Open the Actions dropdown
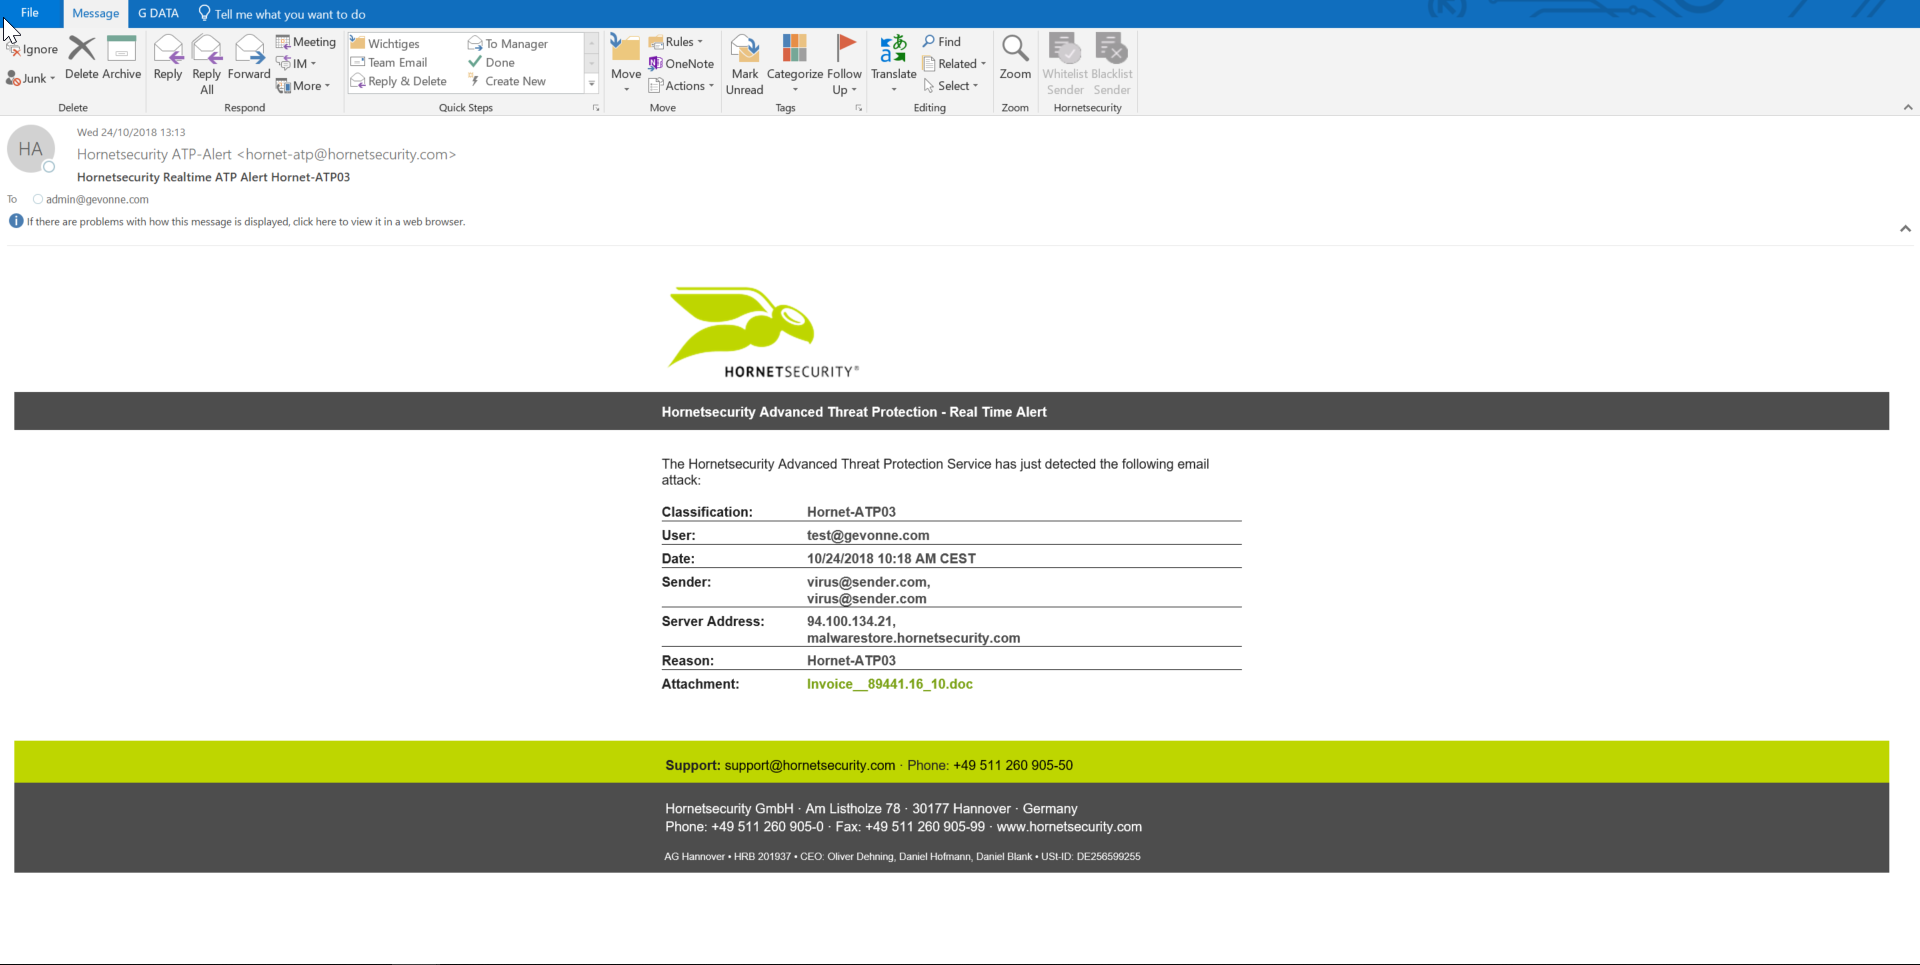Image resolution: width=1920 pixels, height=965 pixels. coord(681,86)
